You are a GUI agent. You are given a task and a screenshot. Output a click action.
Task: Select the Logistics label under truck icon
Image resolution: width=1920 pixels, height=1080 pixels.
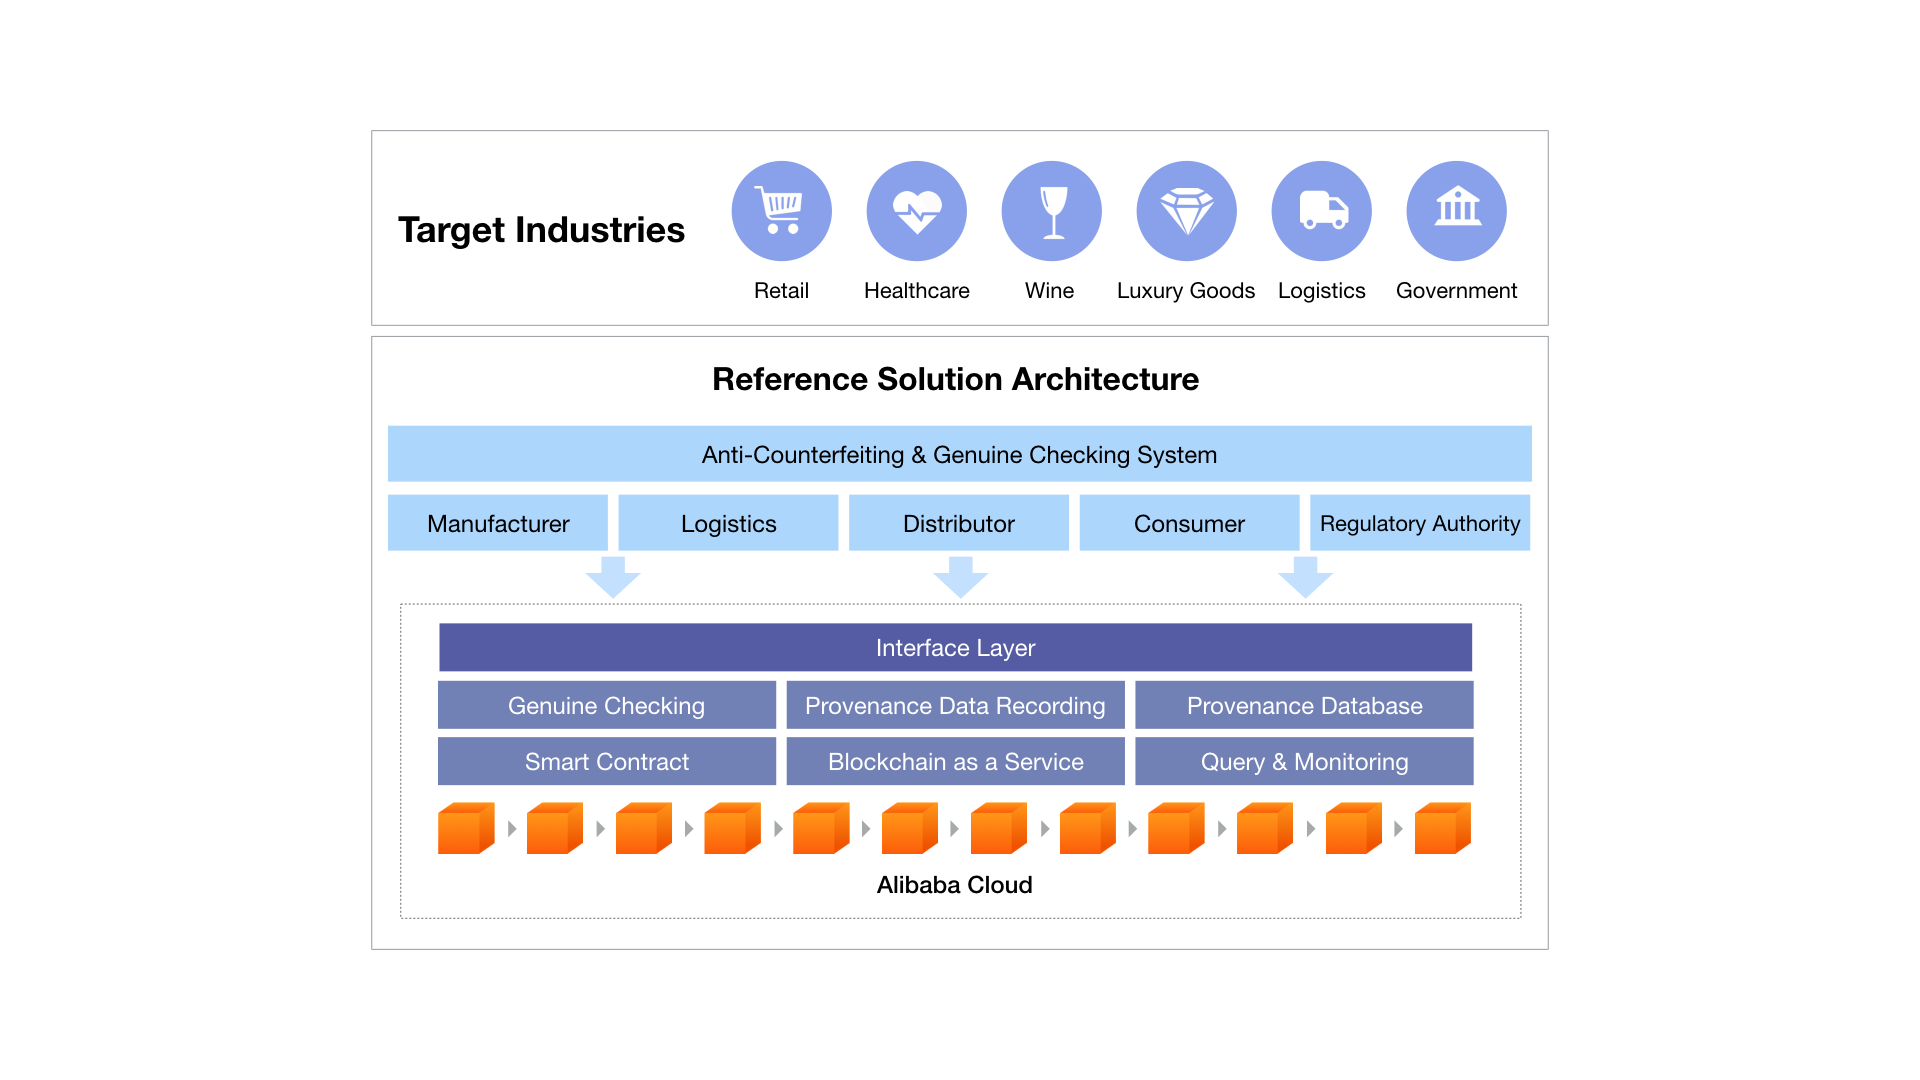pos(1321,291)
